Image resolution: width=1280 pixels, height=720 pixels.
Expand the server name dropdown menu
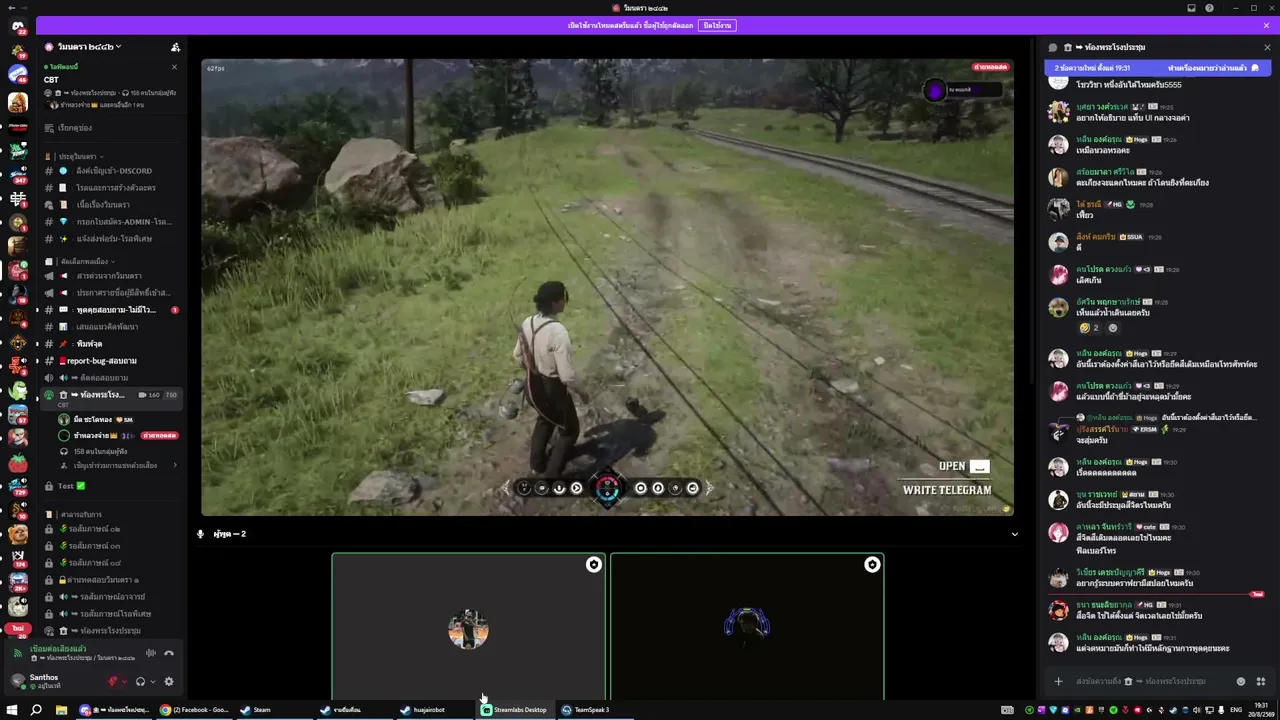(90, 47)
